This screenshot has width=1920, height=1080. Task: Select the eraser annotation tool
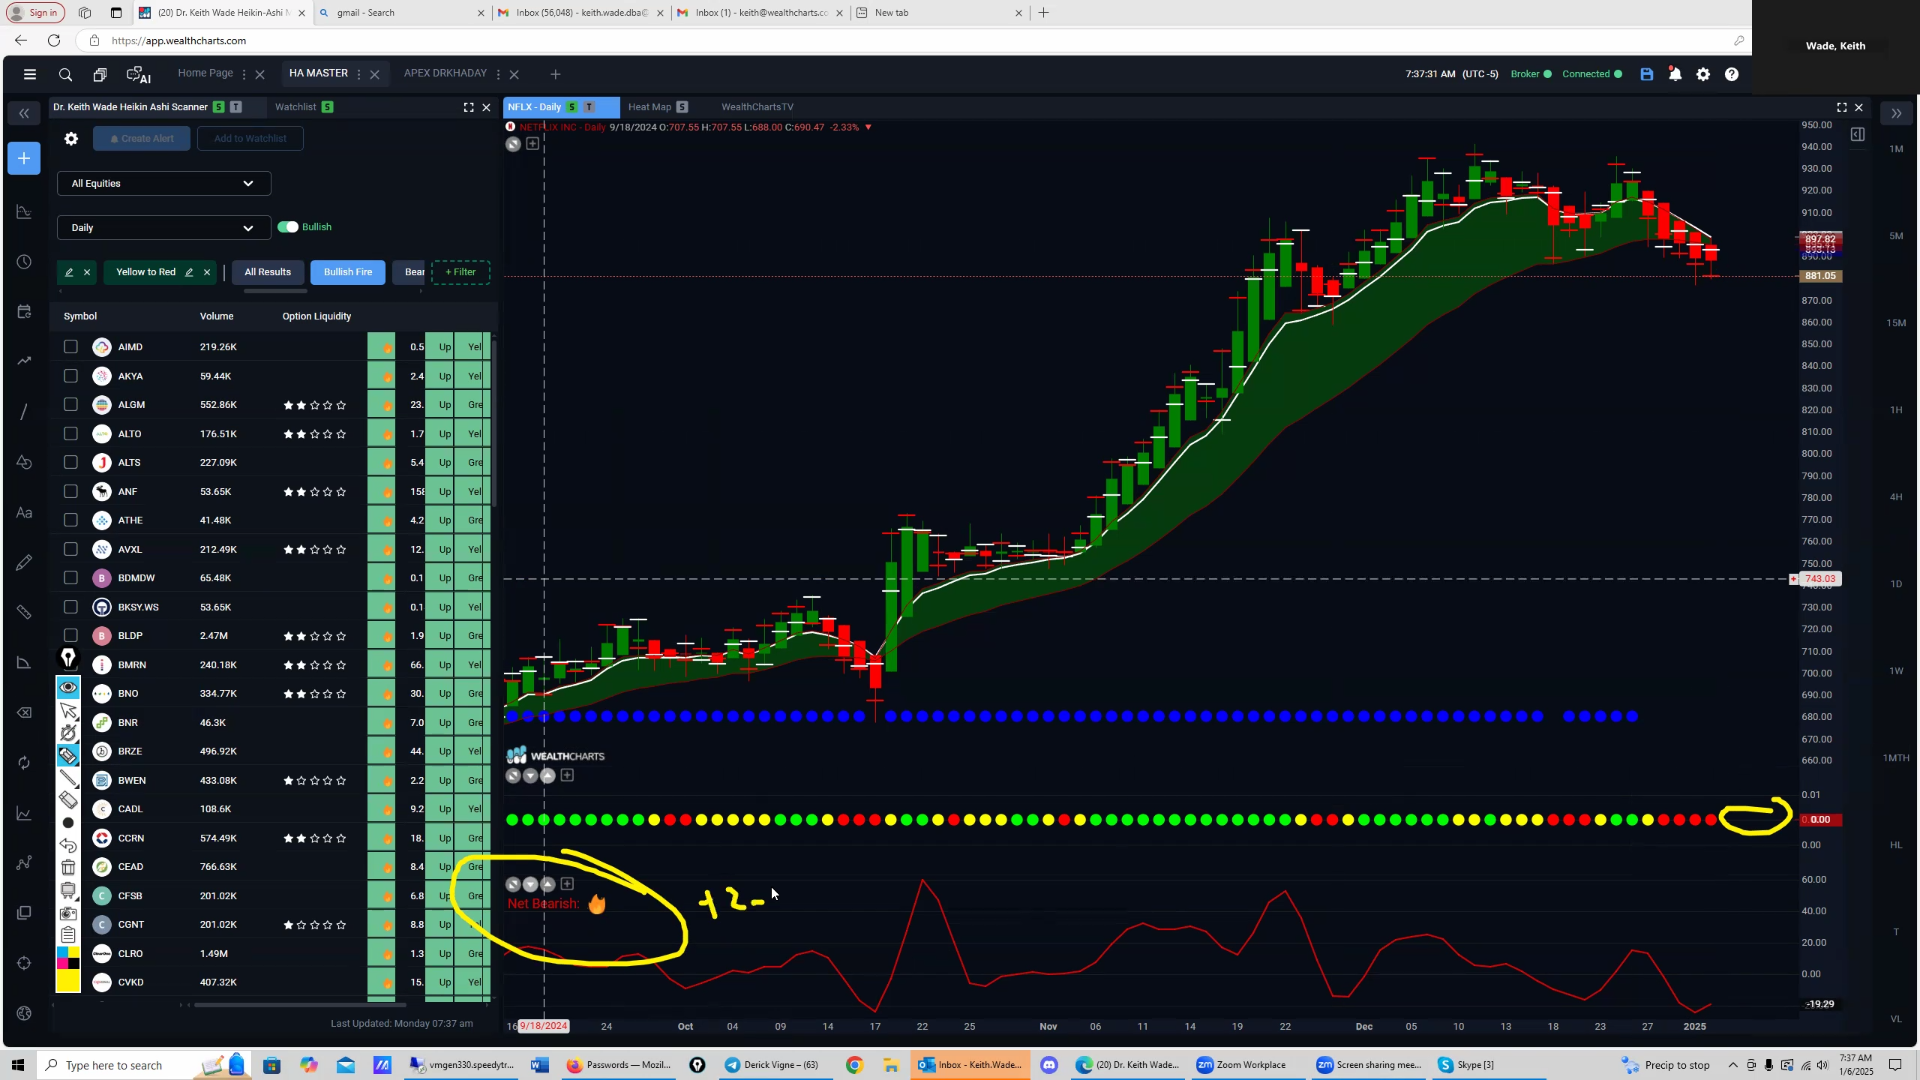[68, 799]
